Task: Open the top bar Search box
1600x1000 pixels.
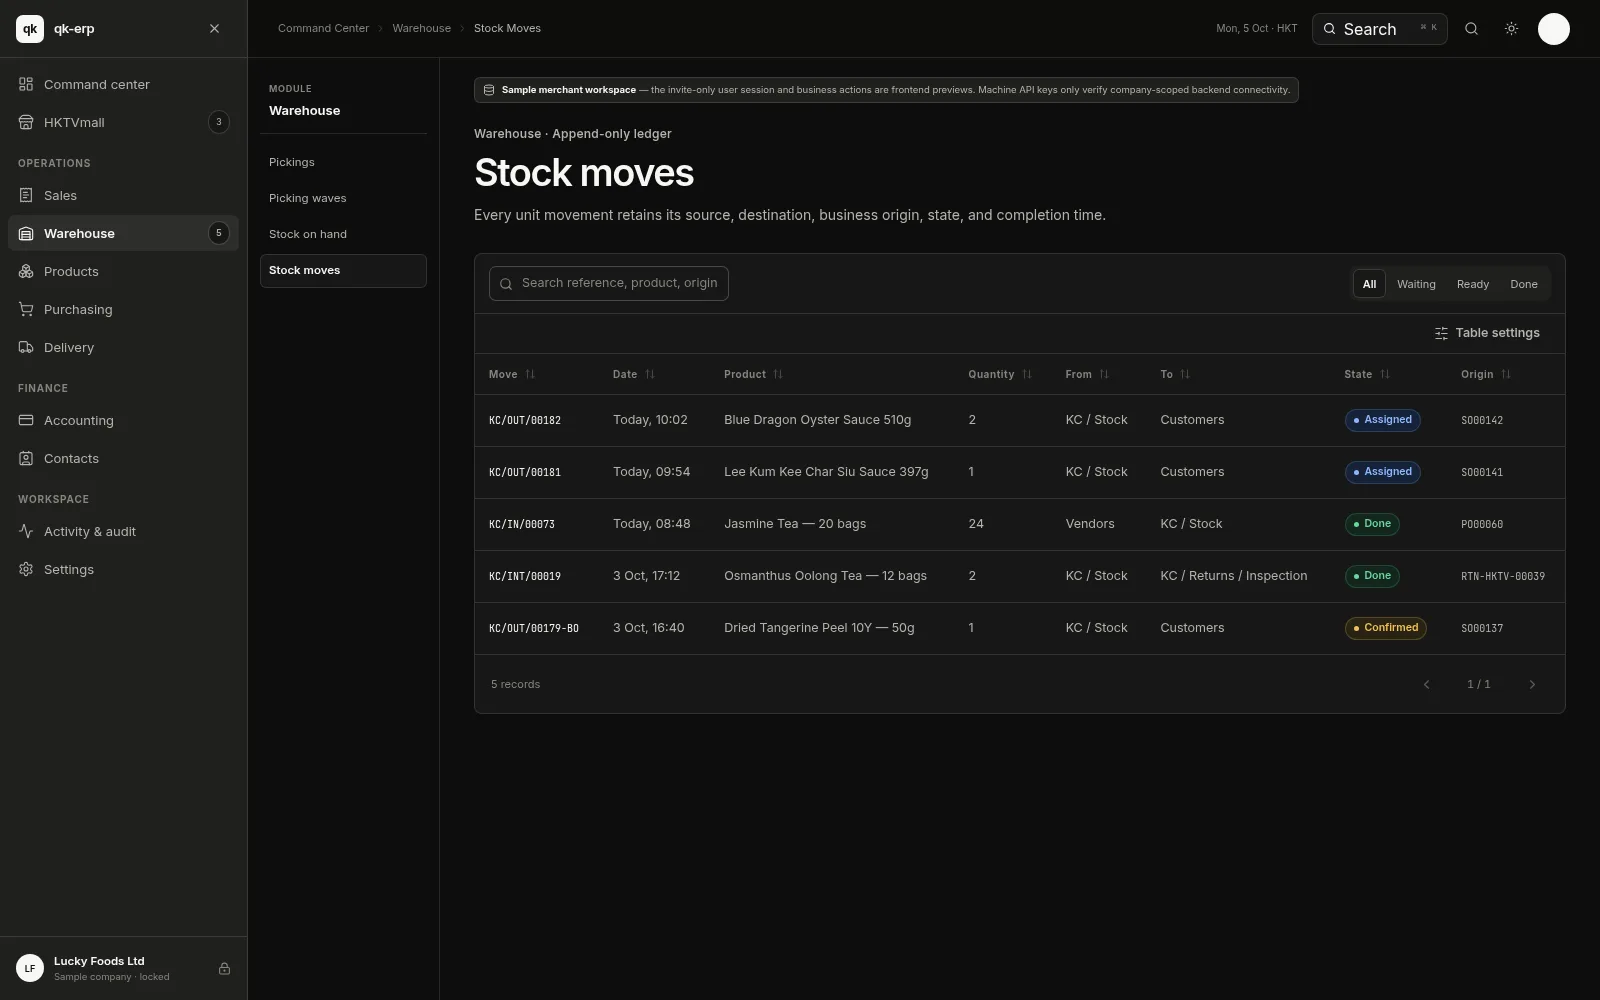Action: (1379, 29)
